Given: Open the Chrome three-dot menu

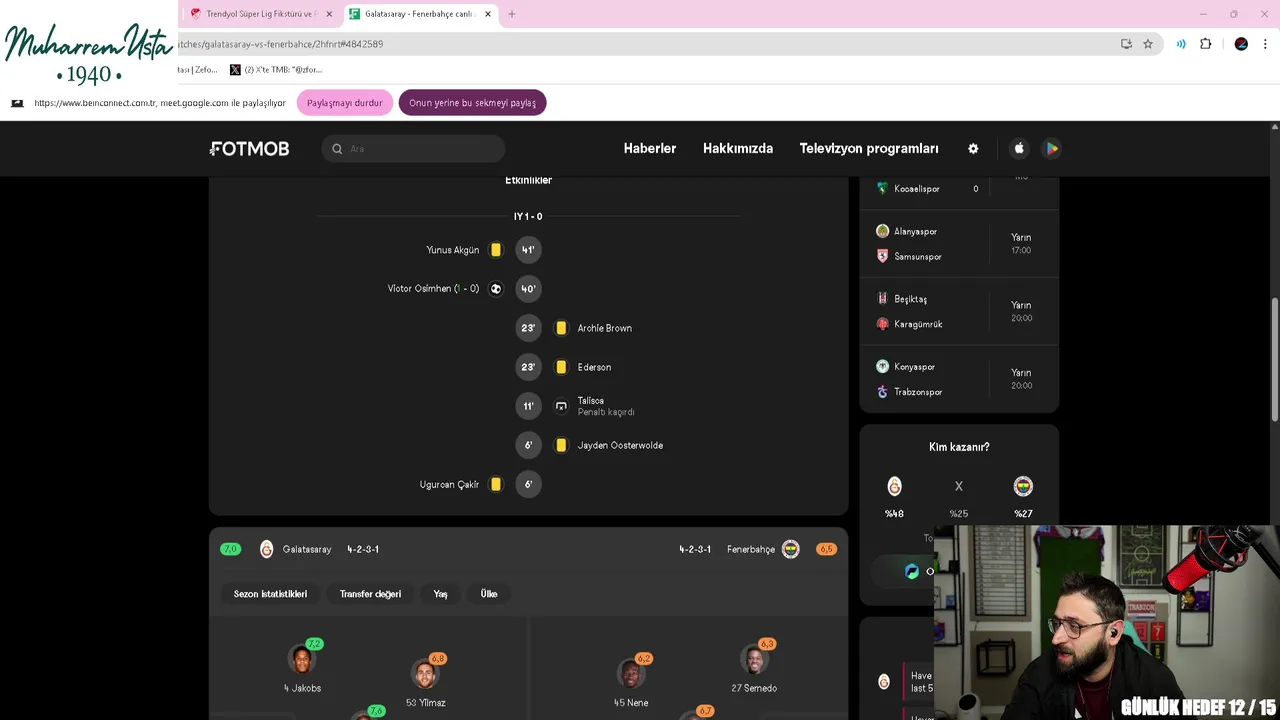Looking at the screenshot, I should (1266, 44).
